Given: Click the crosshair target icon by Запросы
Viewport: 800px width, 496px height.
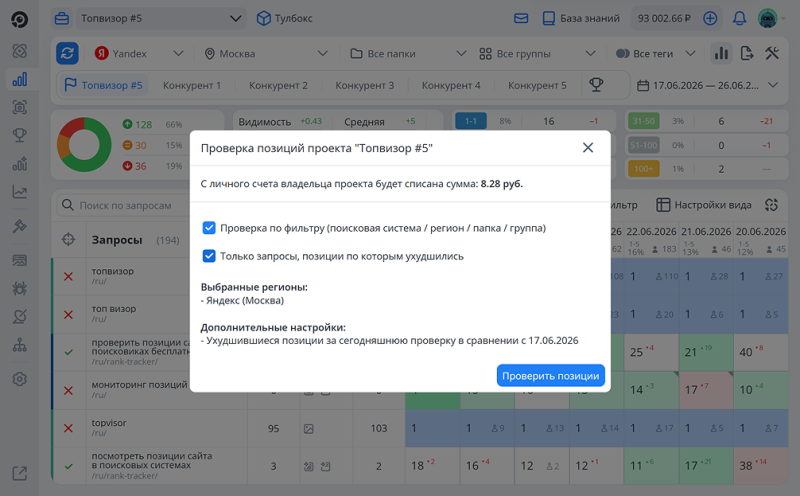Looking at the screenshot, I should pos(68,239).
